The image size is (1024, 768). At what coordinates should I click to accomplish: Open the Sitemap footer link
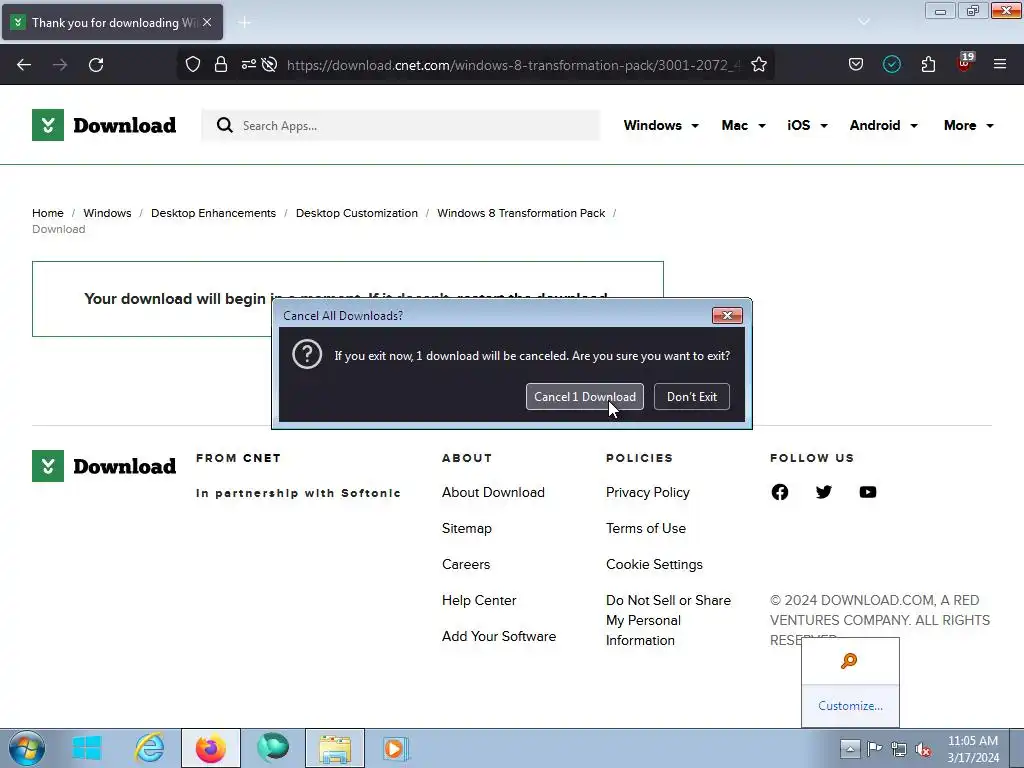[466, 528]
